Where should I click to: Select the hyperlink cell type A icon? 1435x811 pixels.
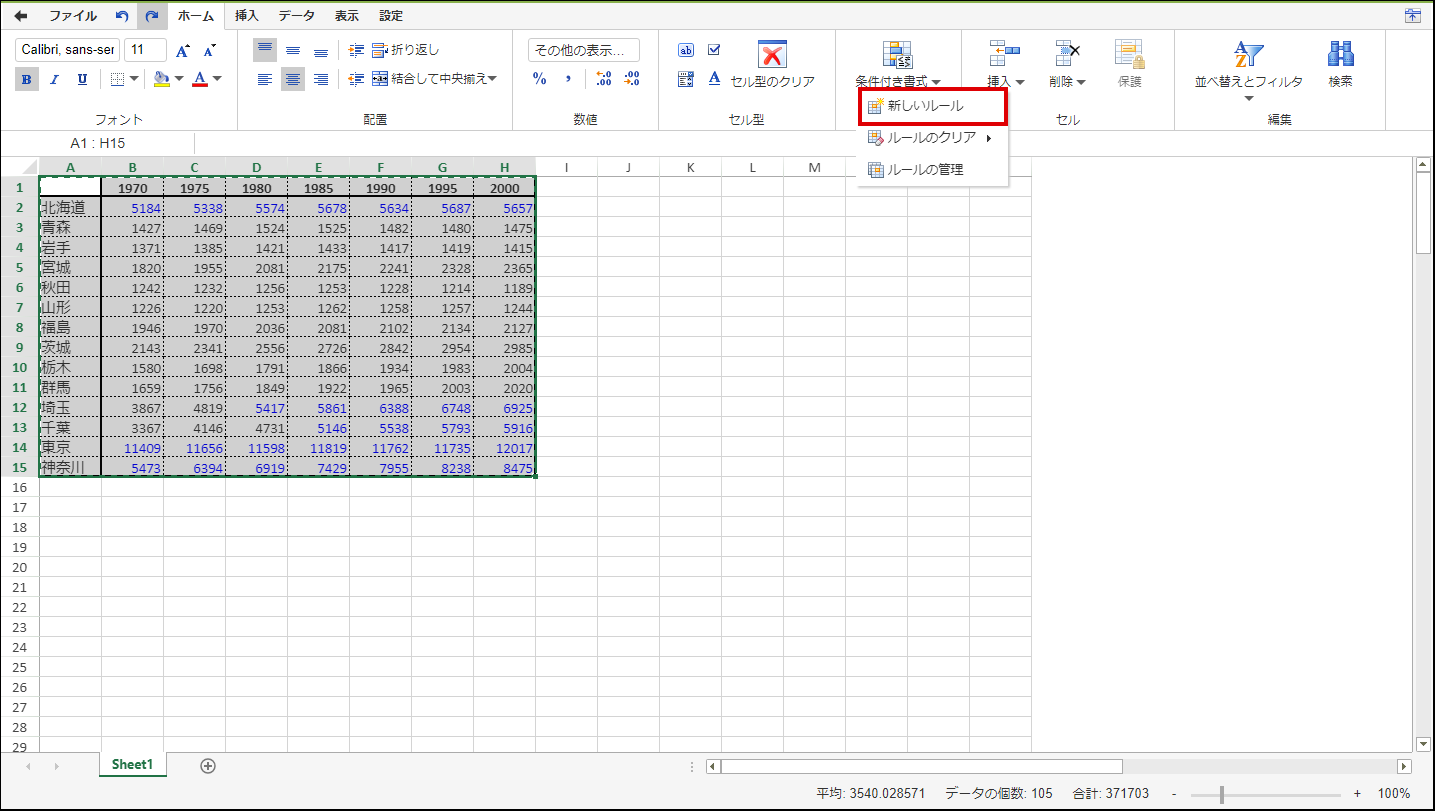(714, 79)
